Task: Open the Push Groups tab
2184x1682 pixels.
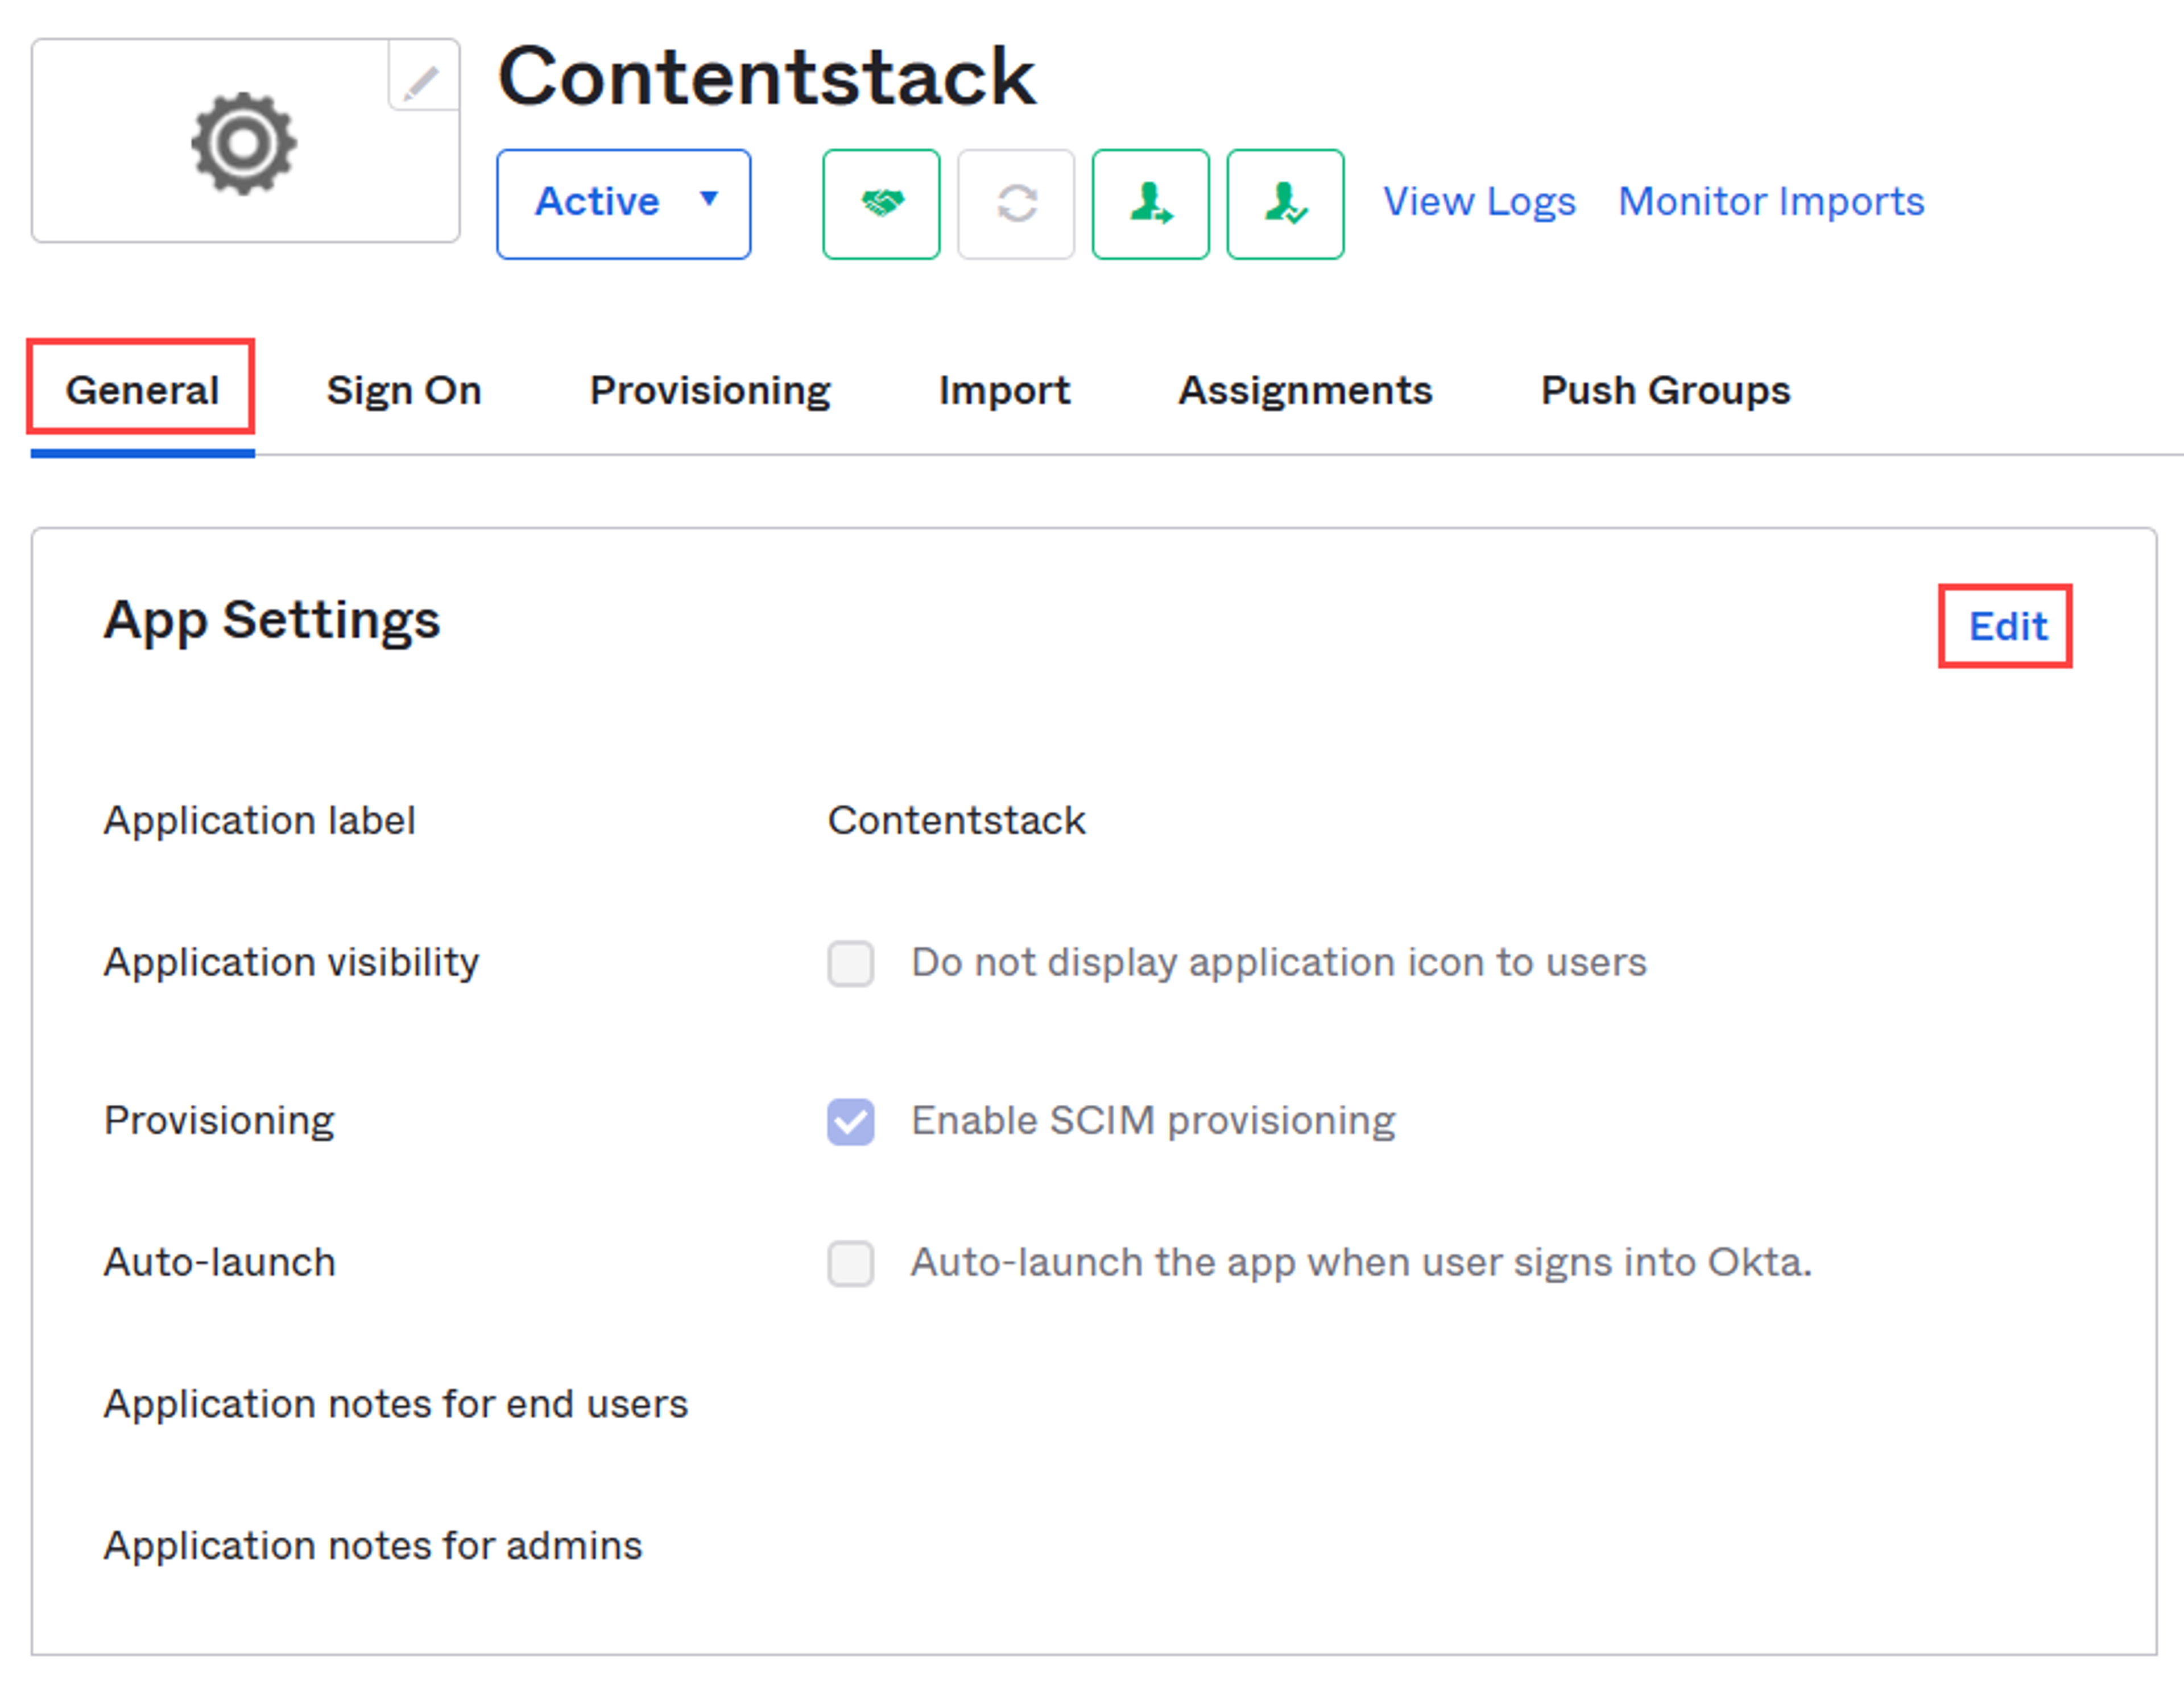Action: 1665,390
